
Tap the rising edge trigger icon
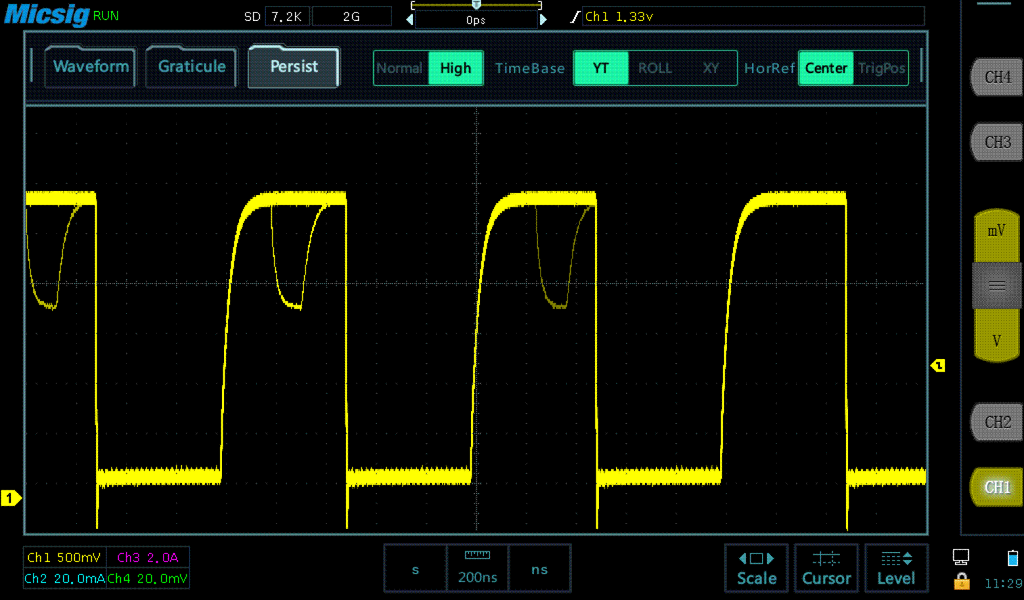pos(575,17)
